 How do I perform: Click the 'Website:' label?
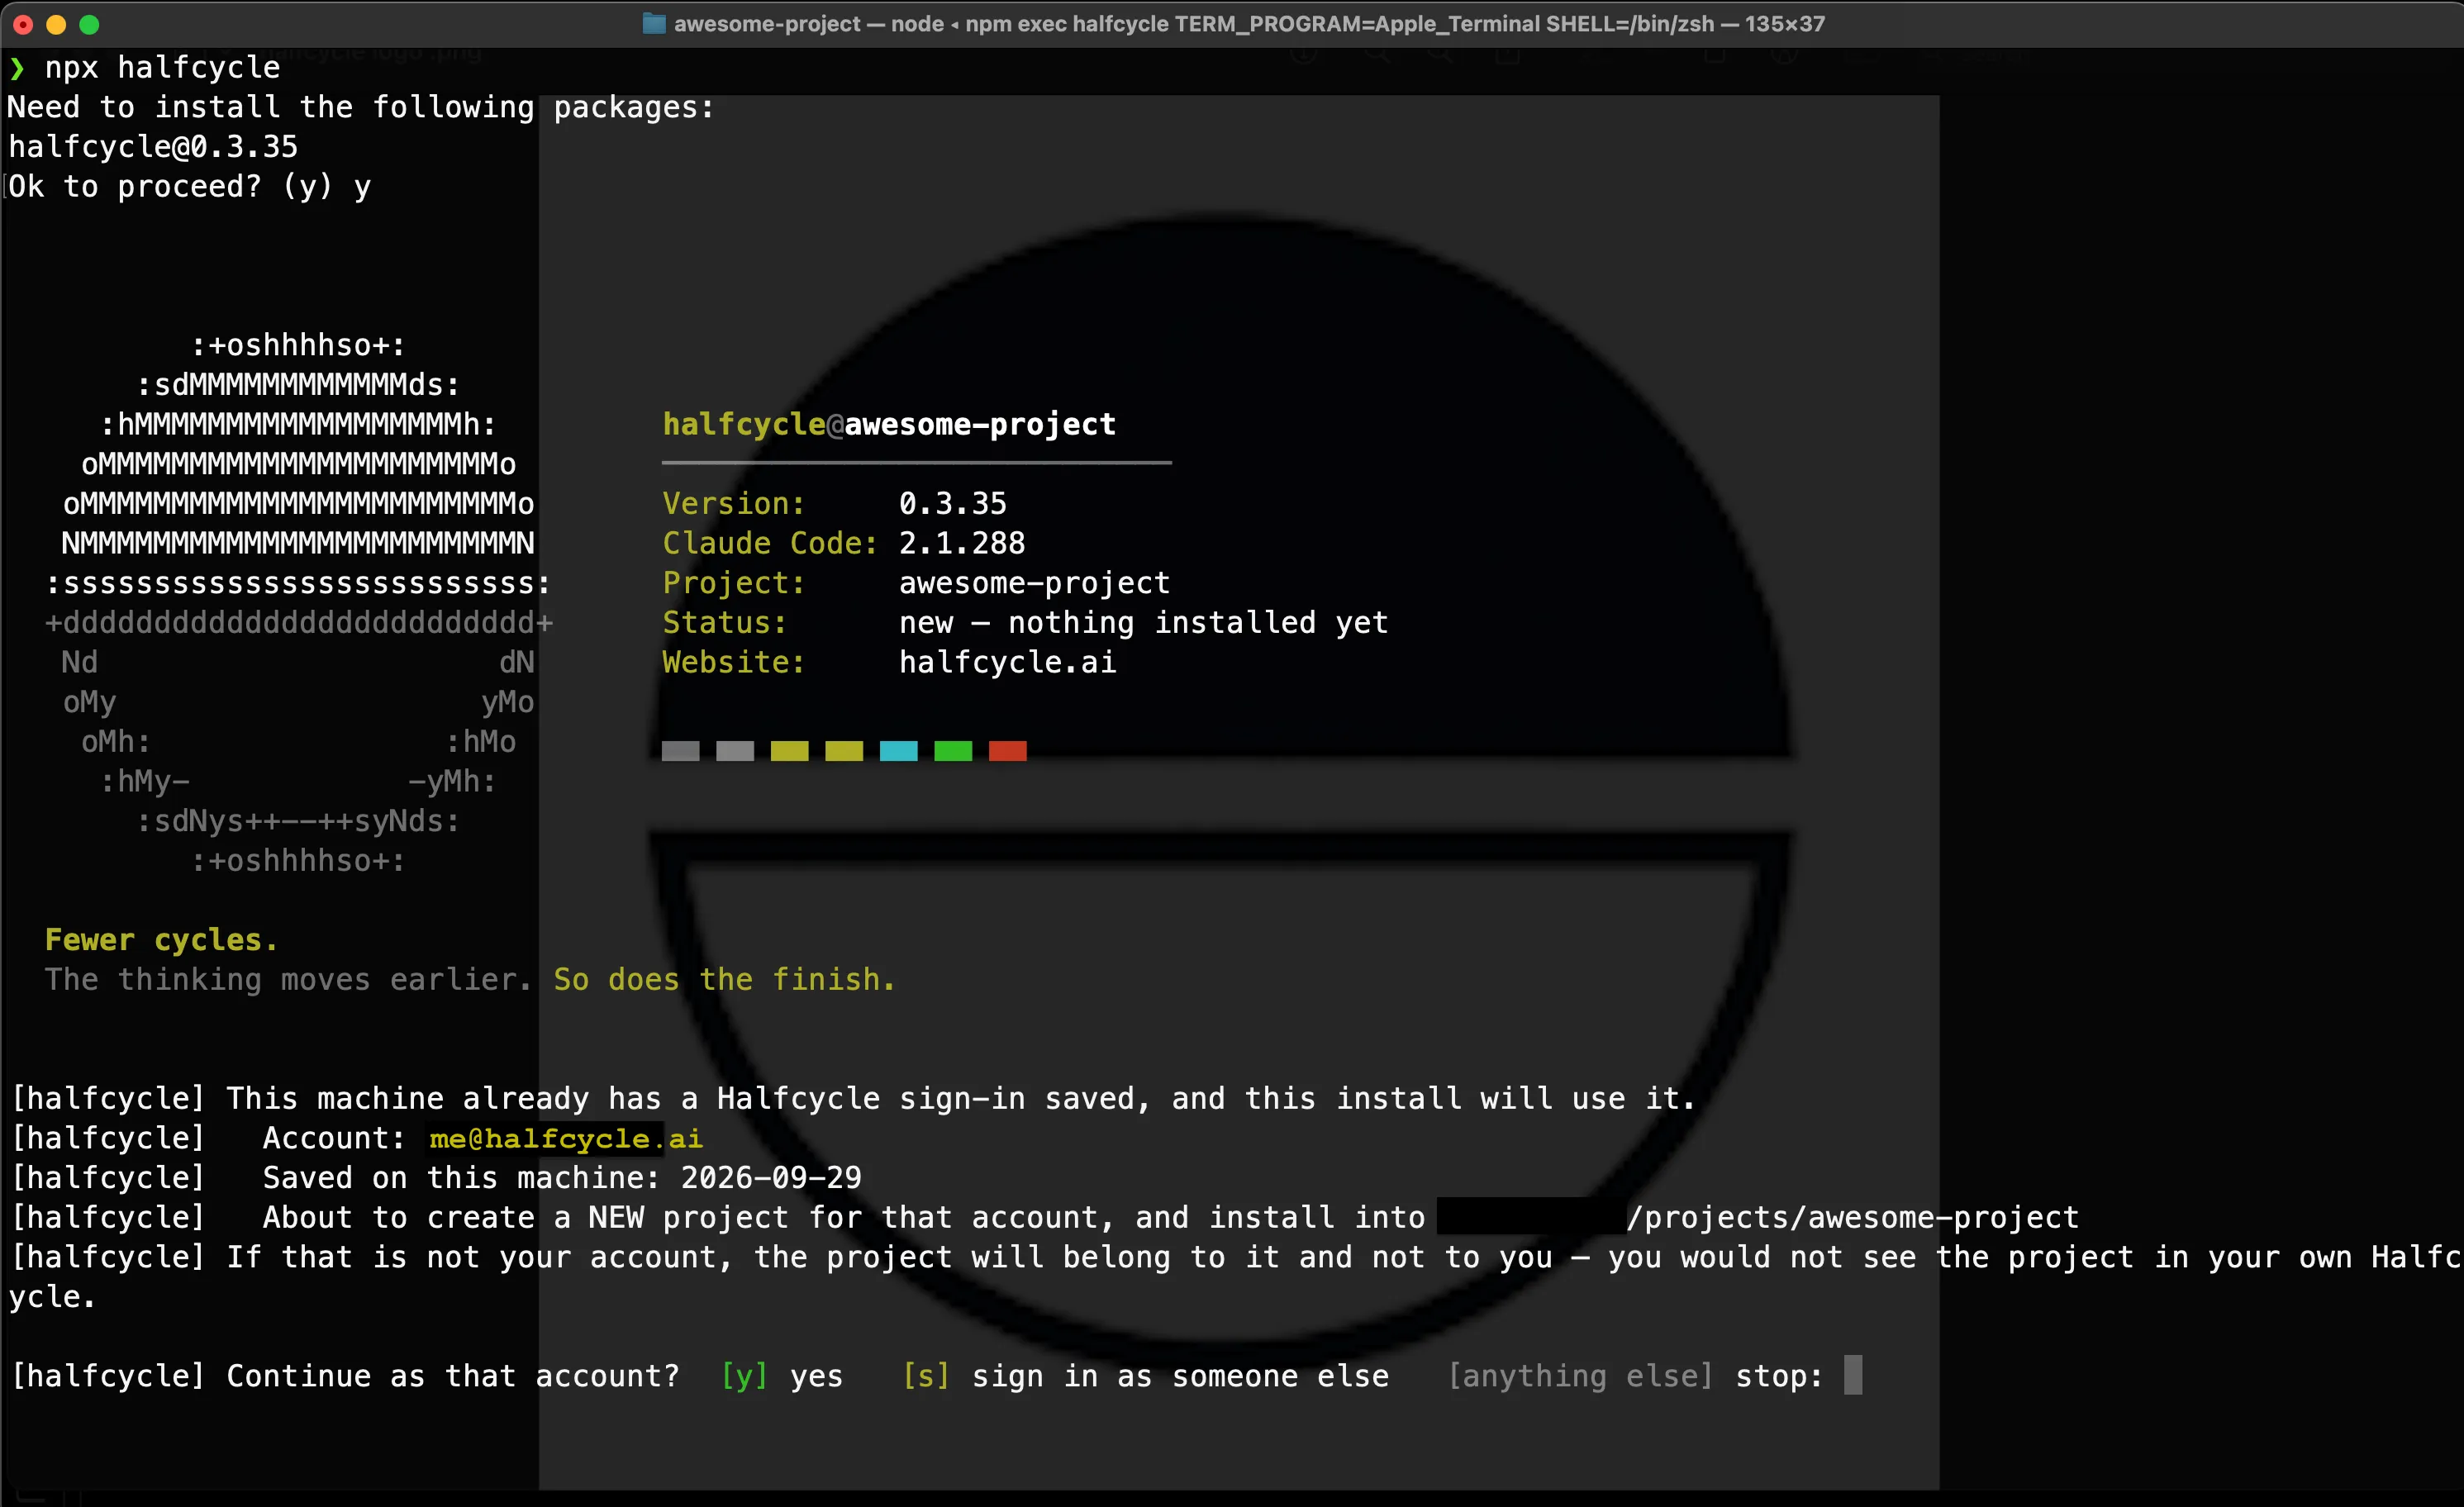coord(733,662)
